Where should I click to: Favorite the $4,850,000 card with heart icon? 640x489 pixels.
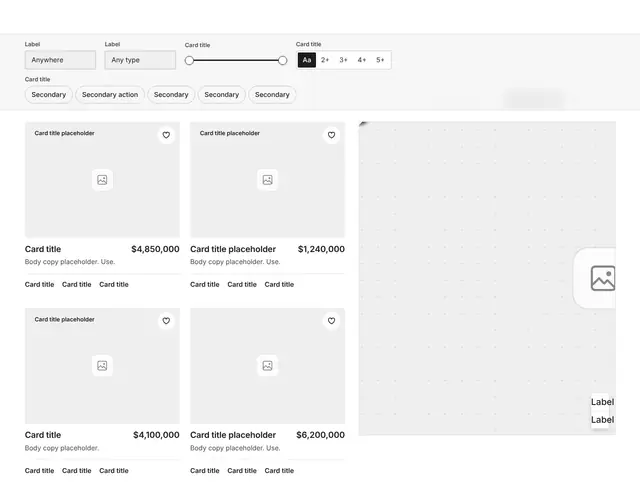[166, 135]
